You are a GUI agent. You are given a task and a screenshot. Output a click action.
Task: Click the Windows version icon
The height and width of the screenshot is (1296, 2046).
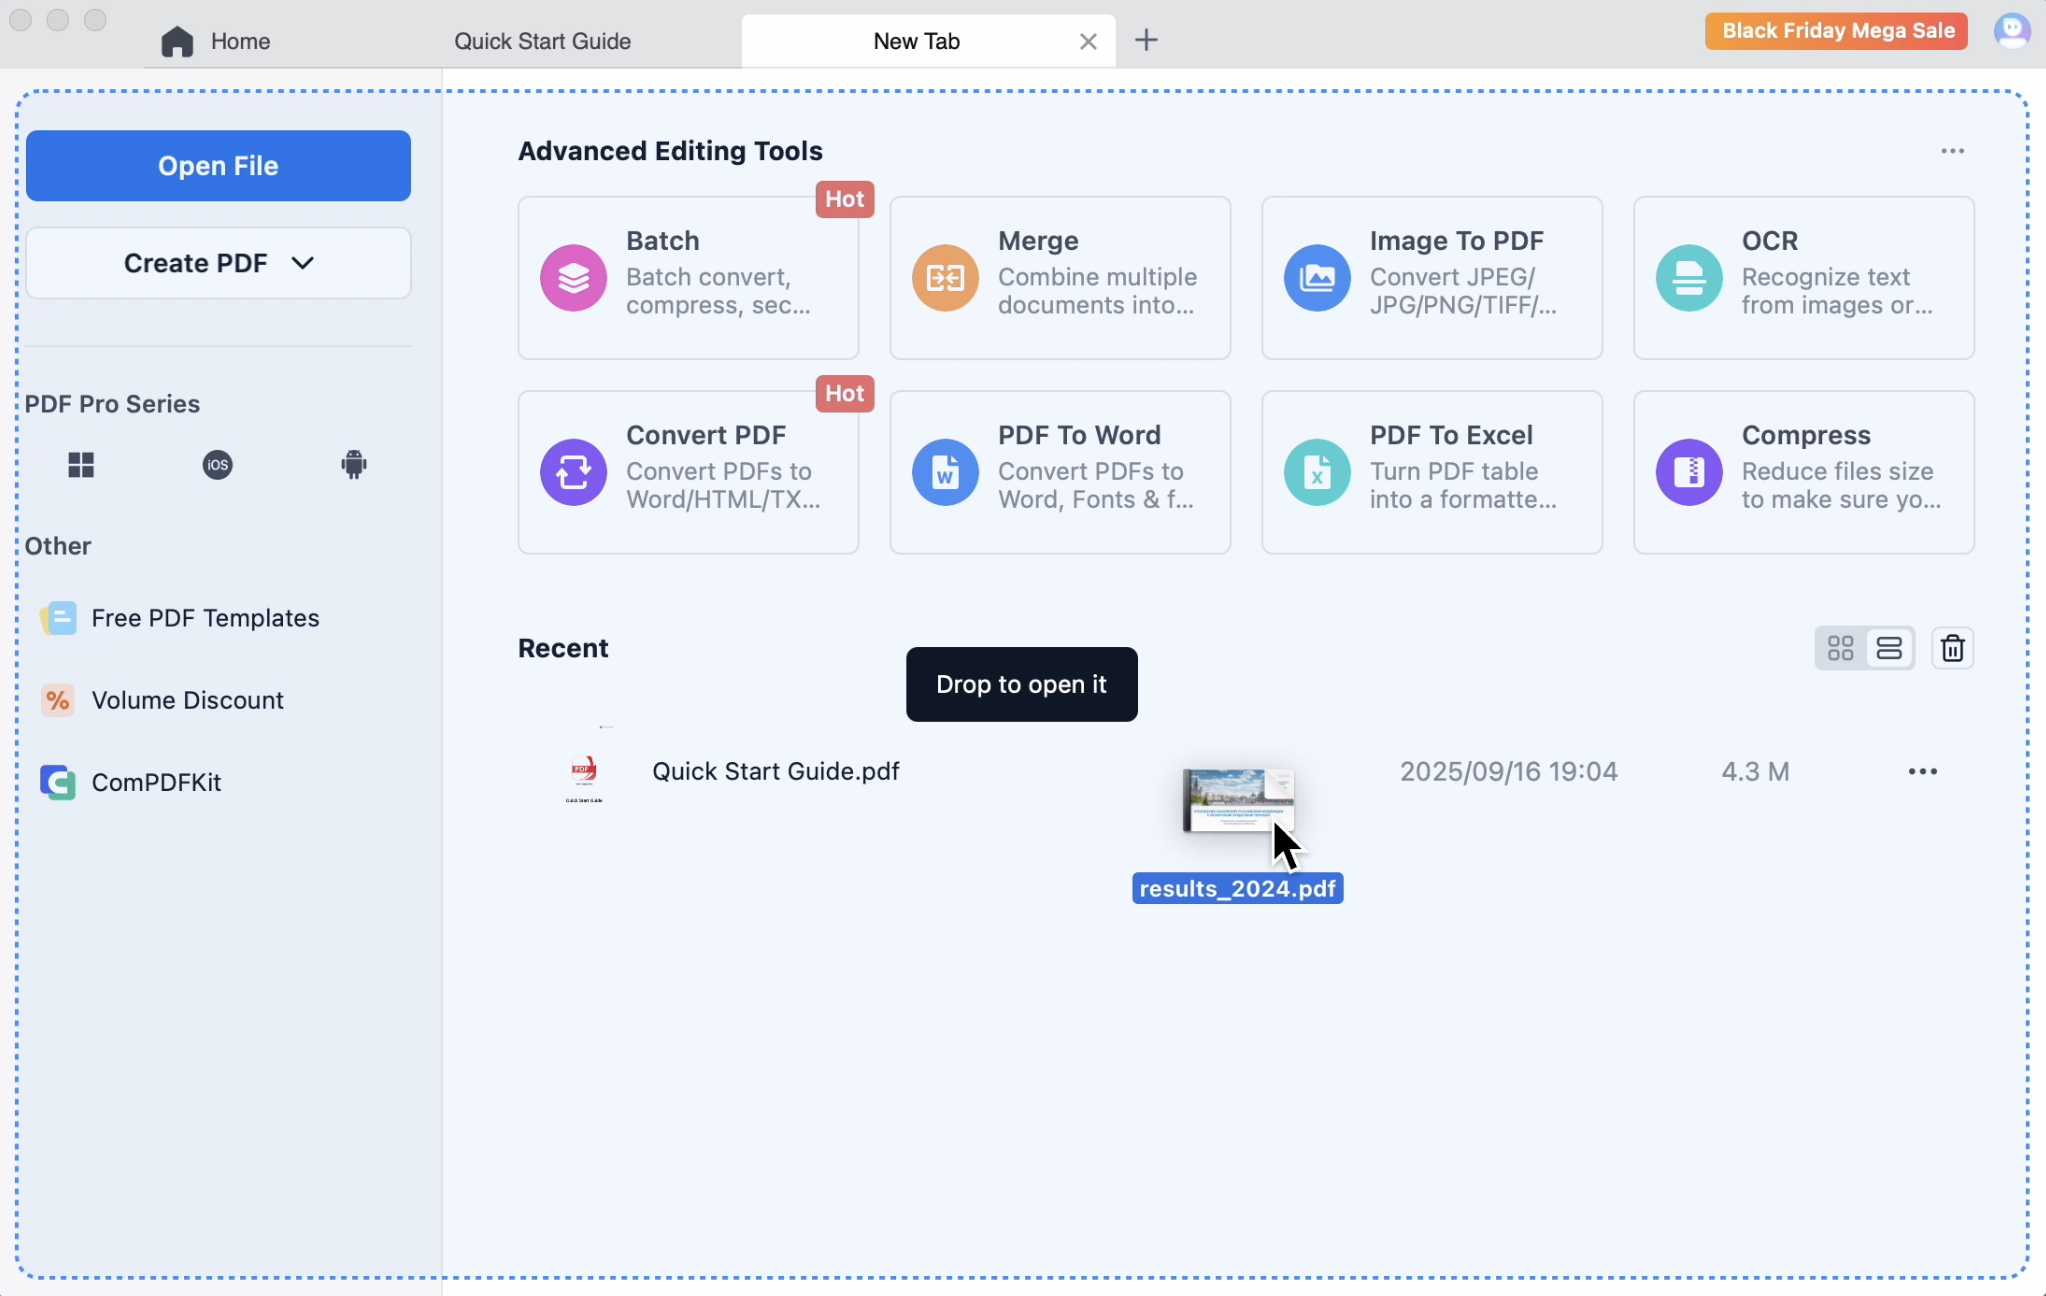pyautogui.click(x=81, y=464)
